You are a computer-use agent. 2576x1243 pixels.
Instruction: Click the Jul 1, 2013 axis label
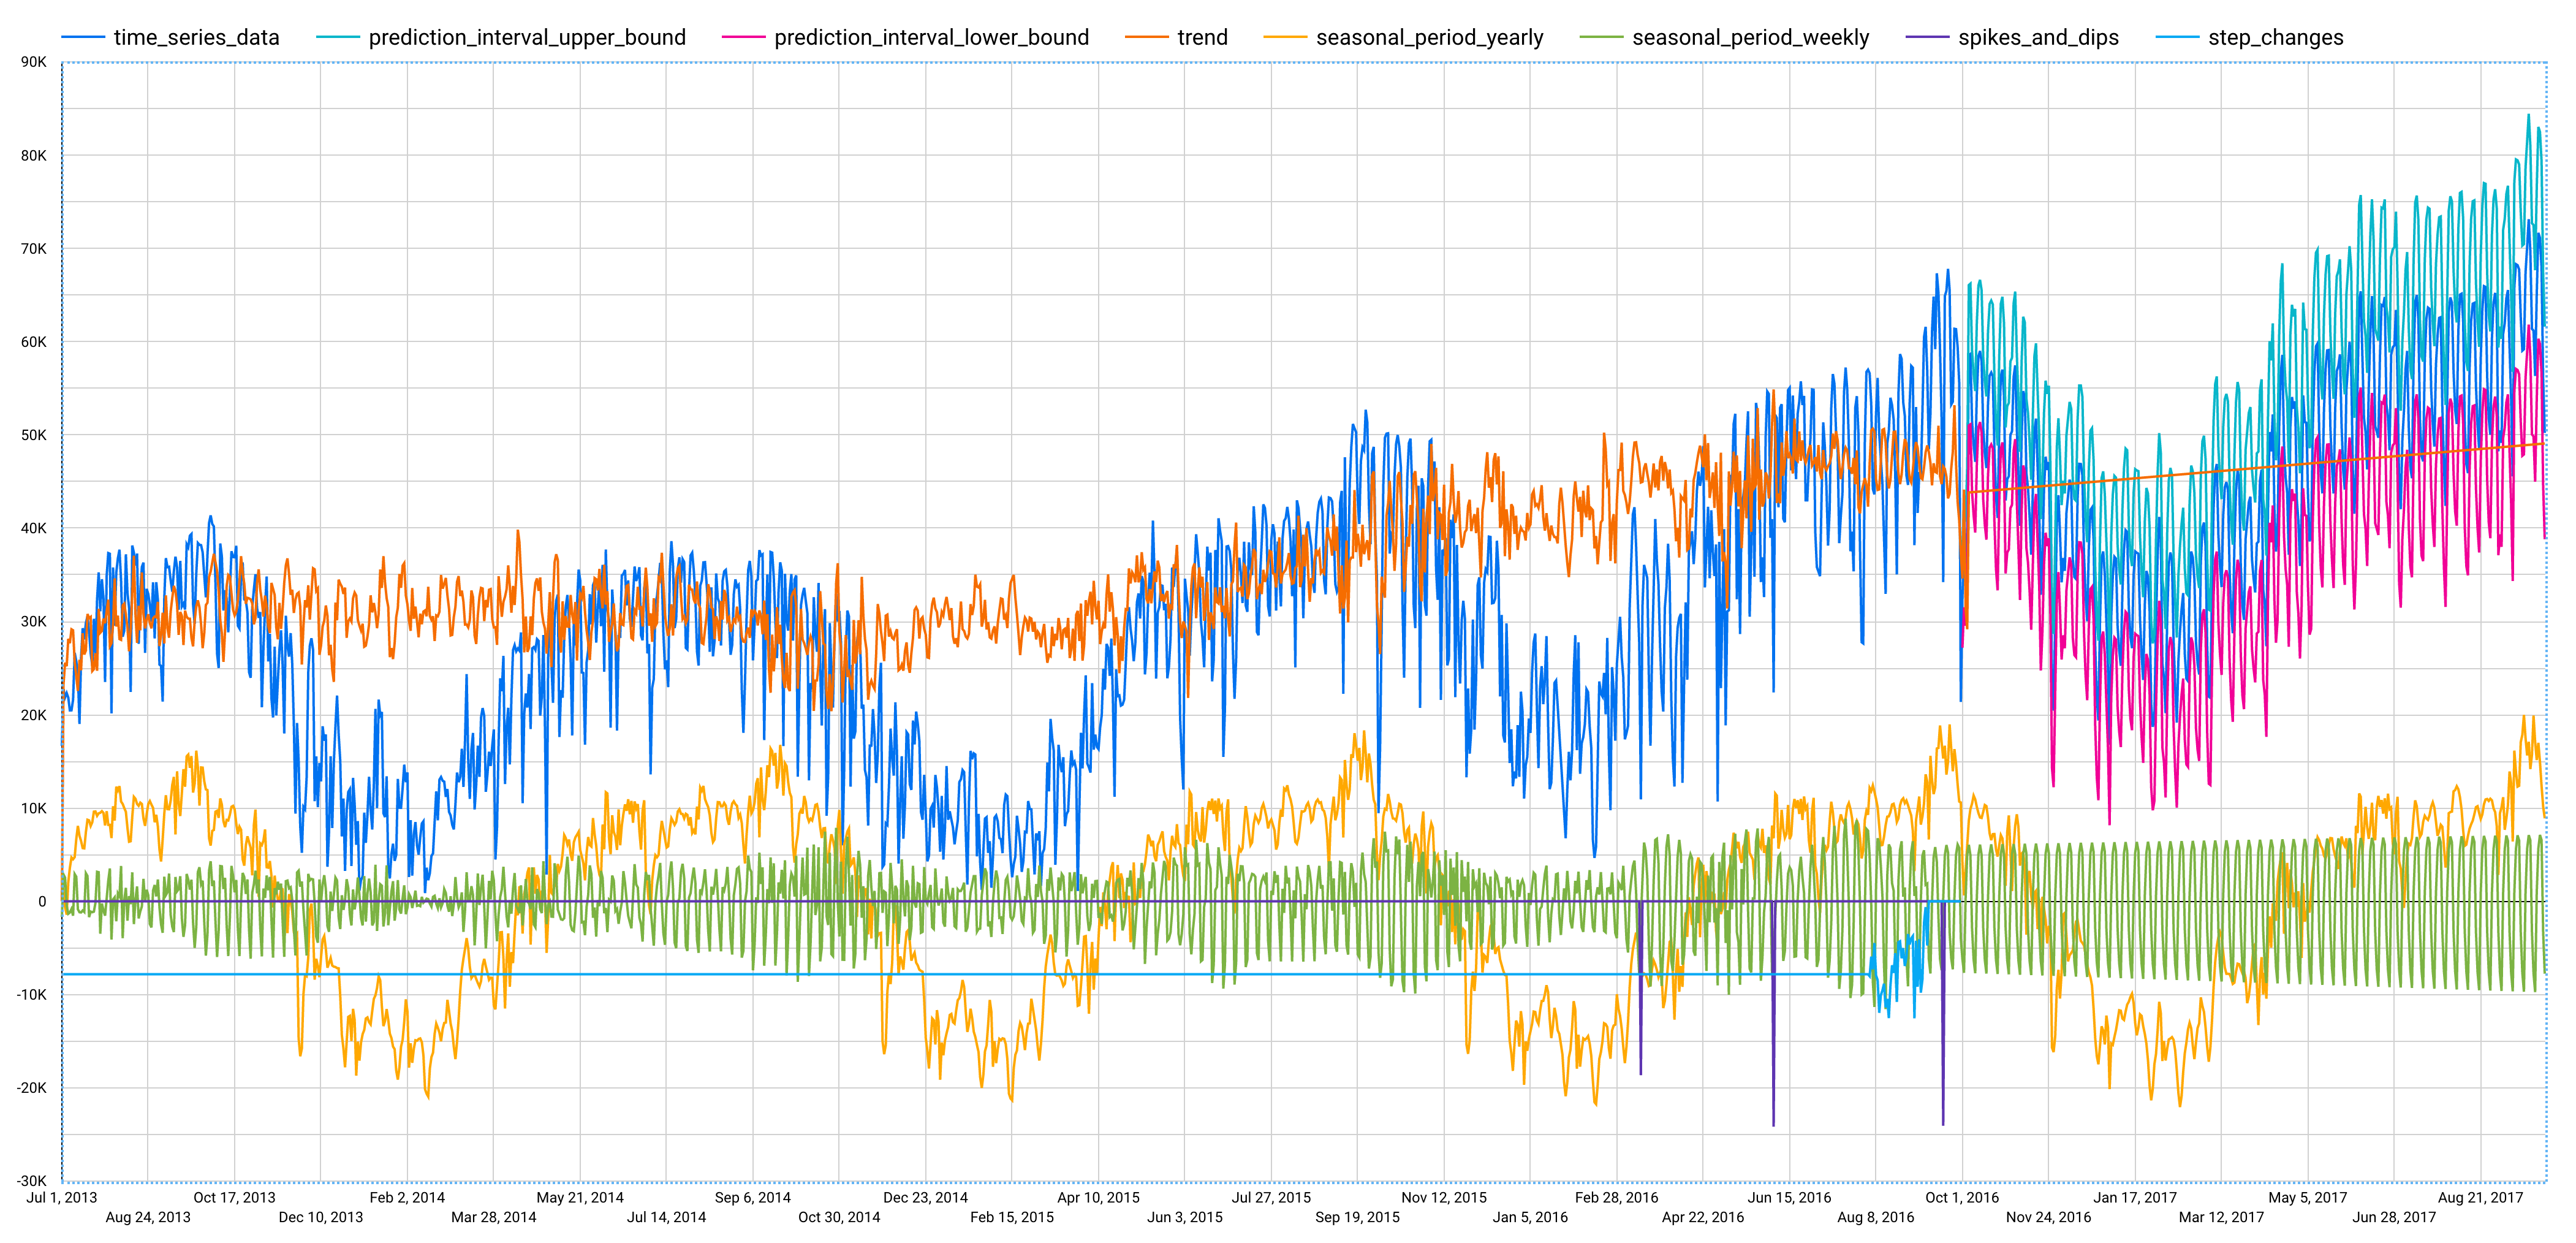(62, 1197)
